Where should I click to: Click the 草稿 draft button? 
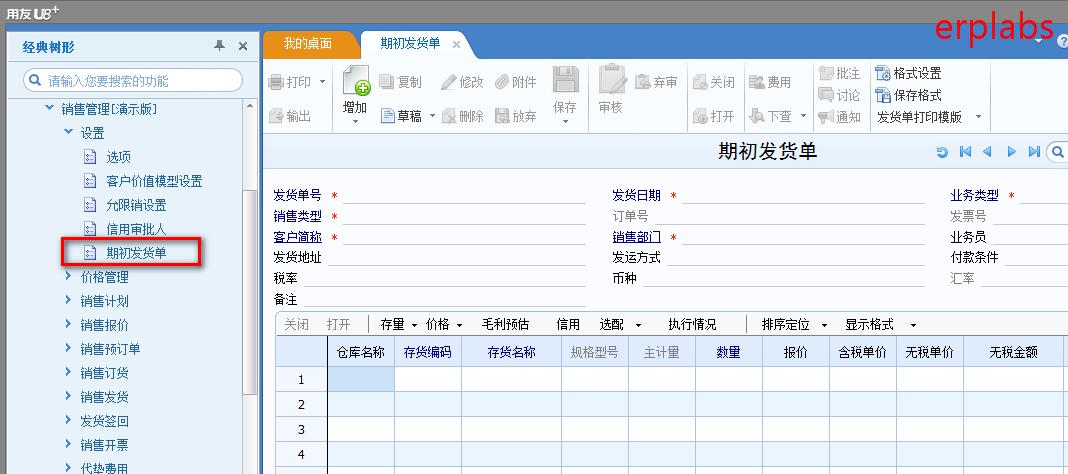click(400, 116)
